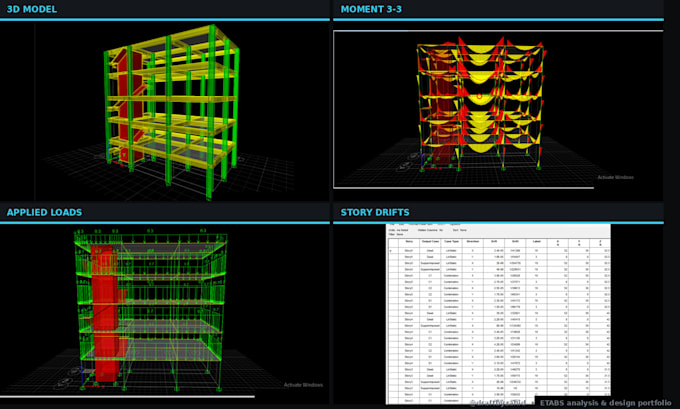Click the 'Output Case' column header
The height and width of the screenshot is (409, 680).
430,242
